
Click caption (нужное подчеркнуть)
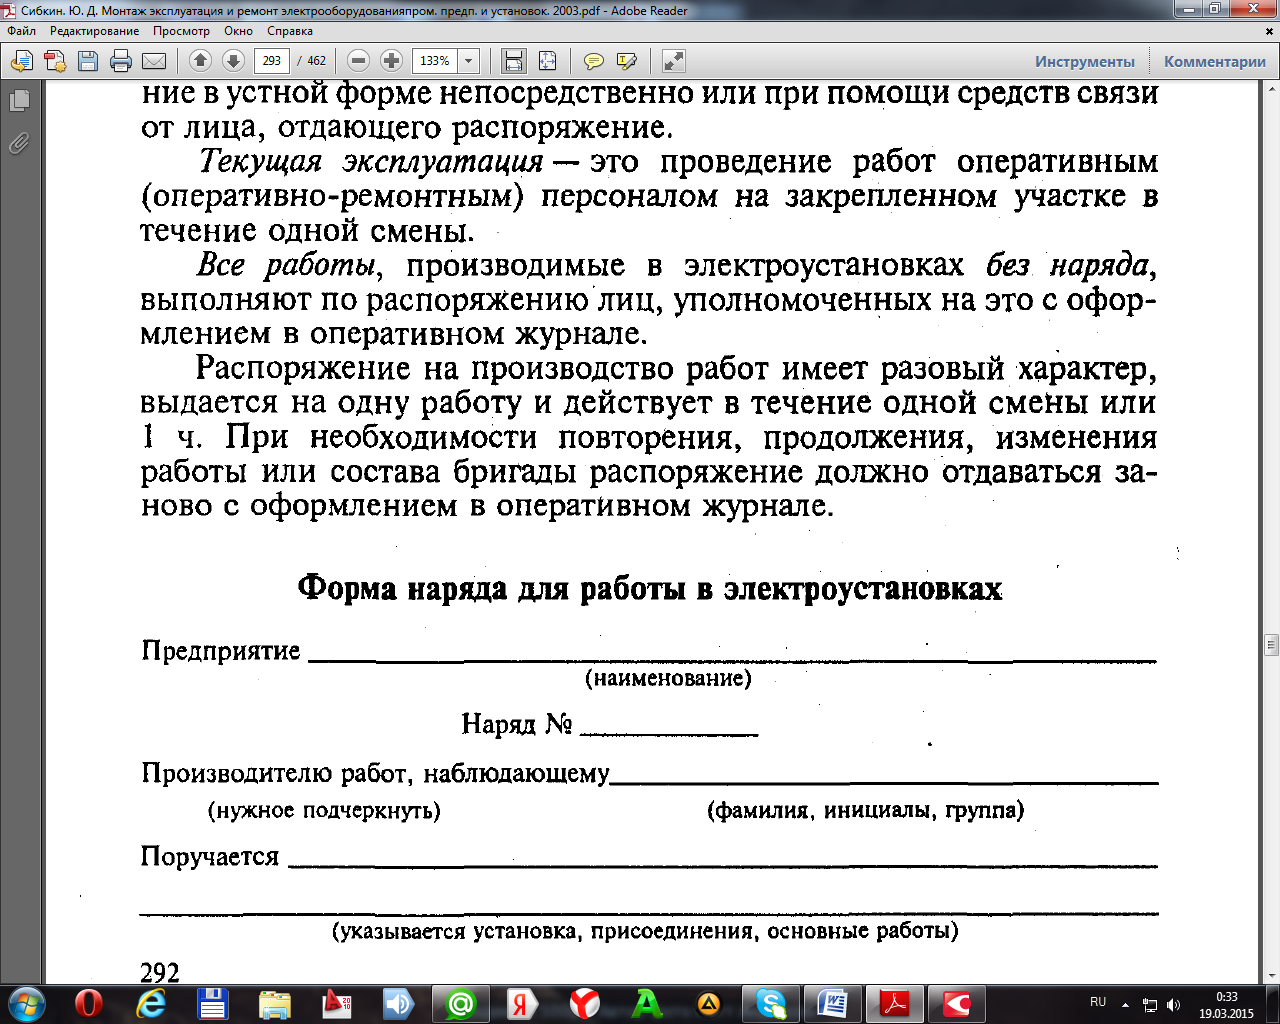click(x=324, y=810)
